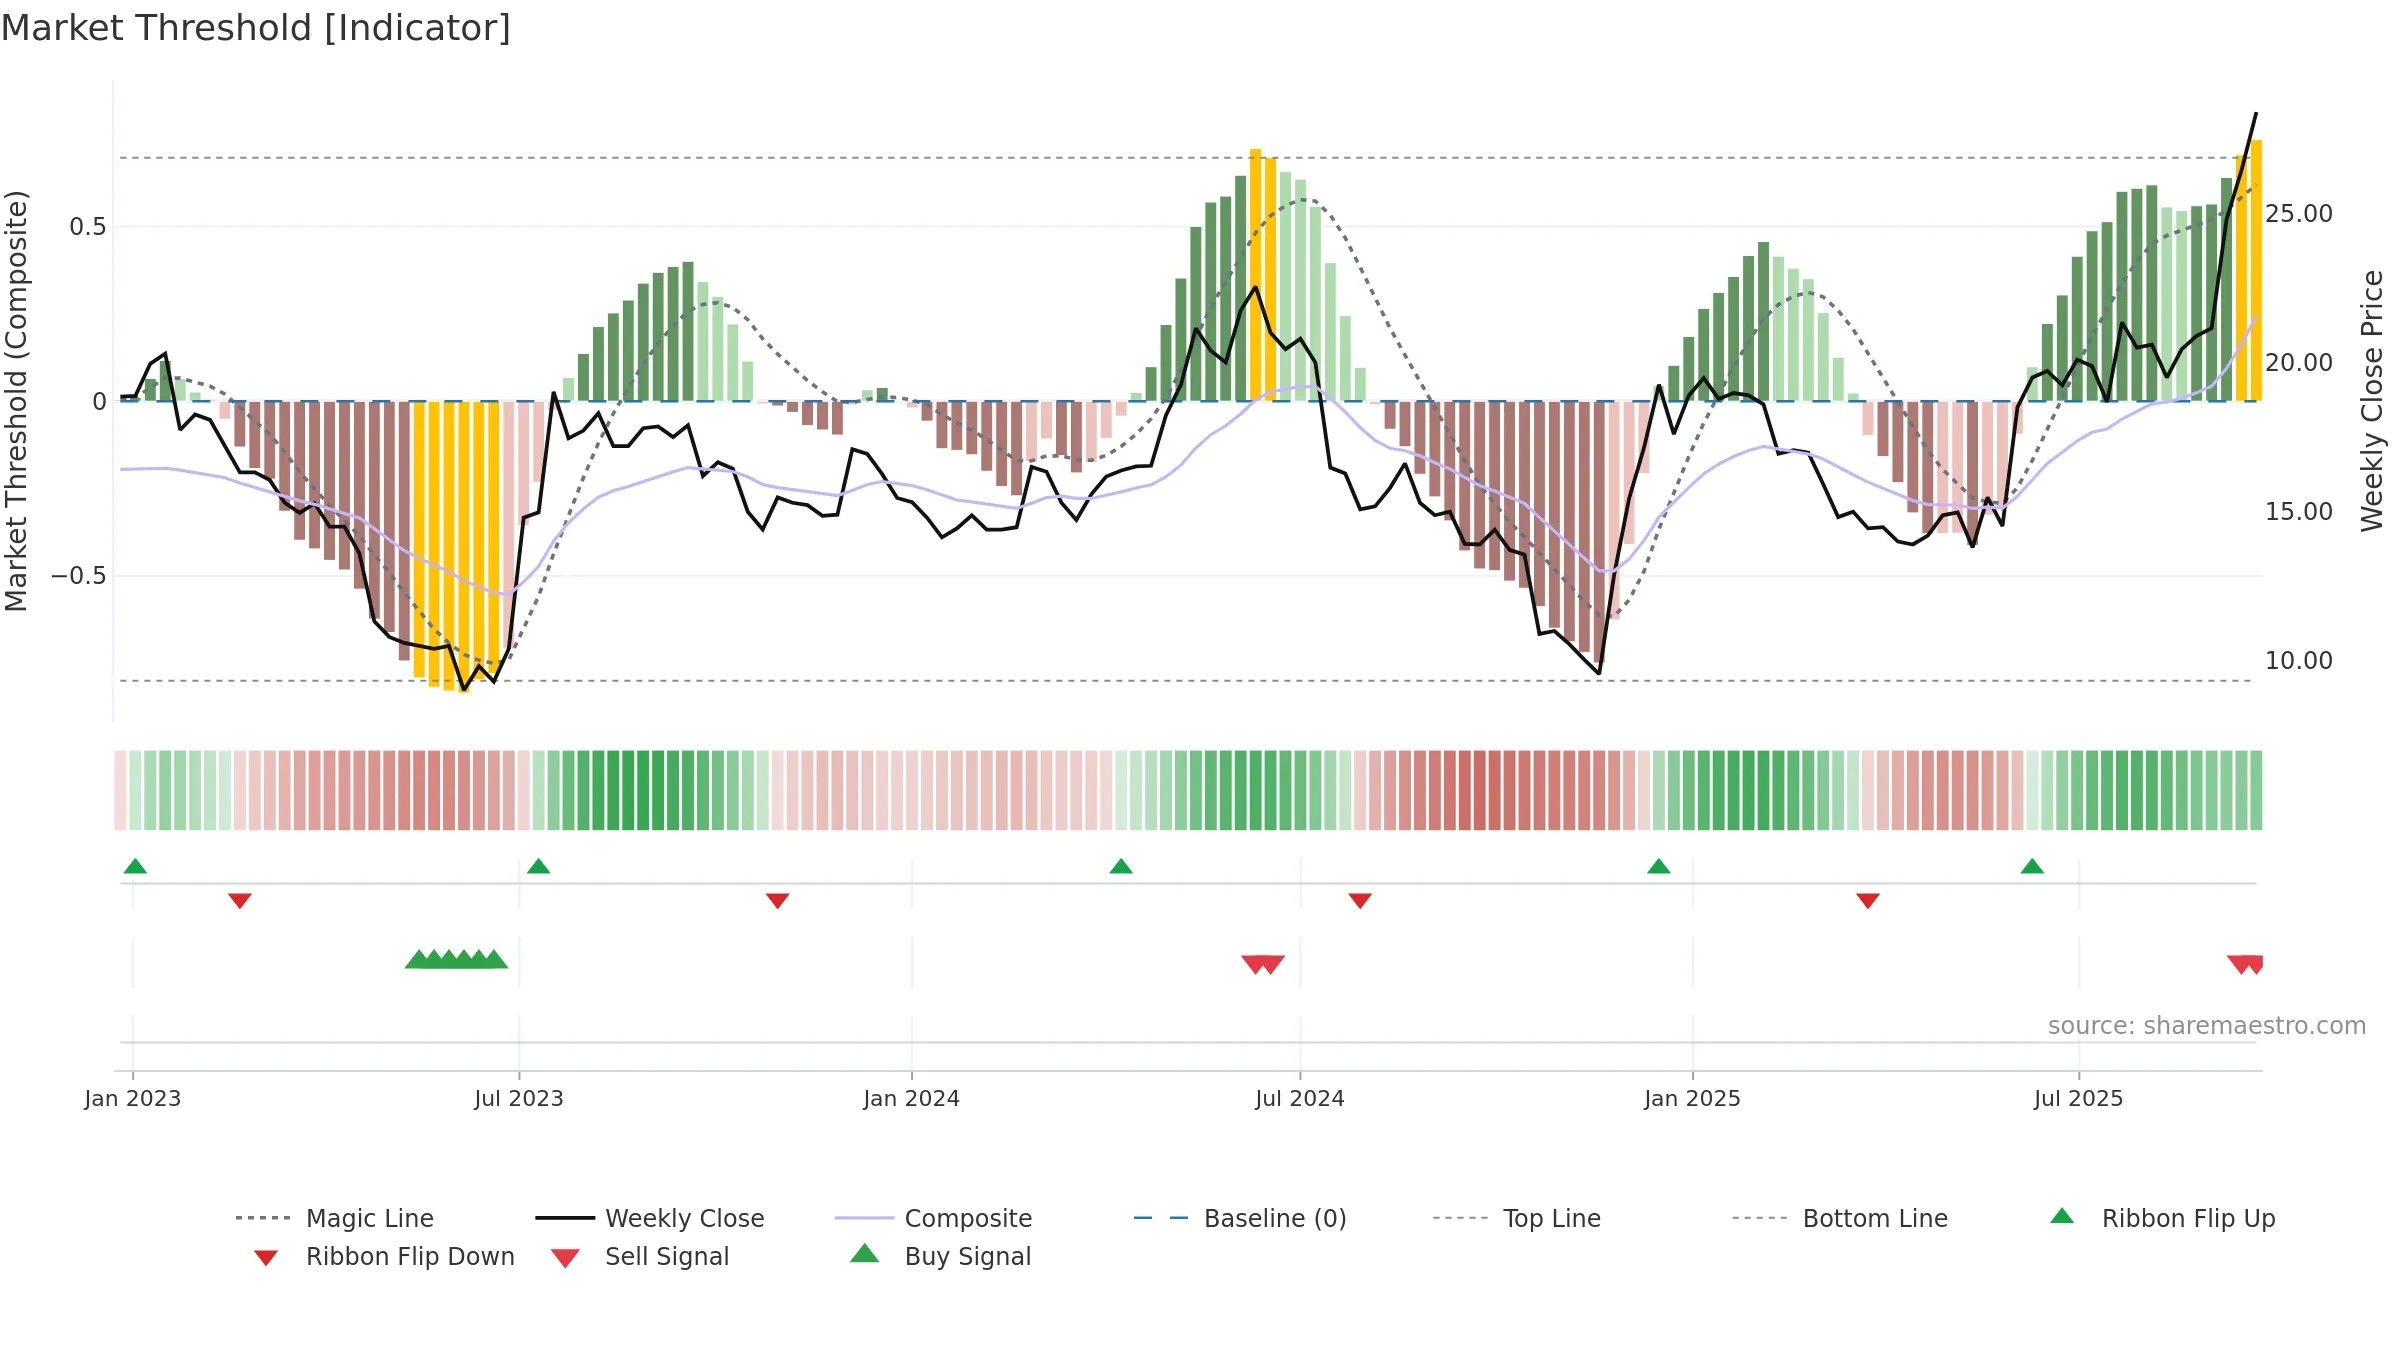
Task: Click the Buy Signal cluster before Jul 2023
Action: coord(456,959)
